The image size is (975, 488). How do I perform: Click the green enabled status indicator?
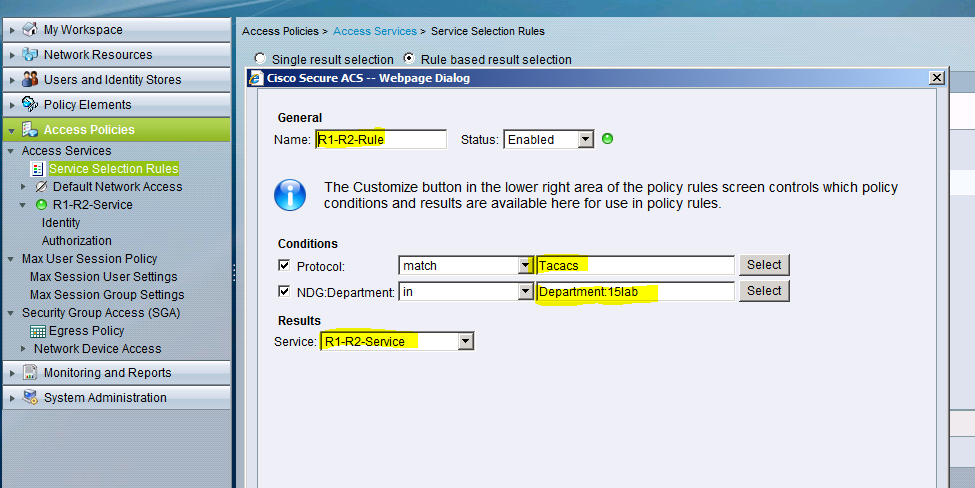click(608, 139)
